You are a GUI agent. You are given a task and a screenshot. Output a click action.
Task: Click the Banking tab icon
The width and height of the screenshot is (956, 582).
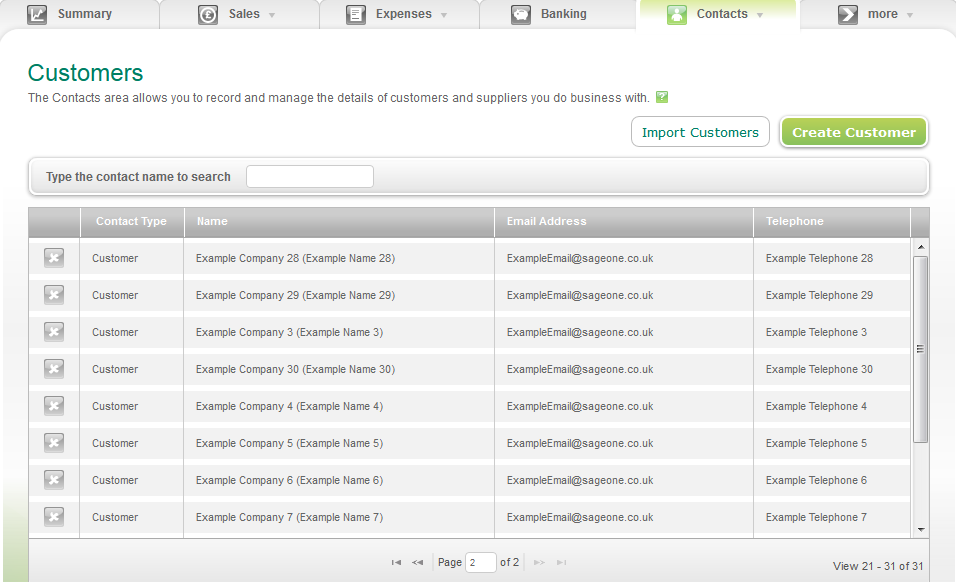tap(521, 14)
